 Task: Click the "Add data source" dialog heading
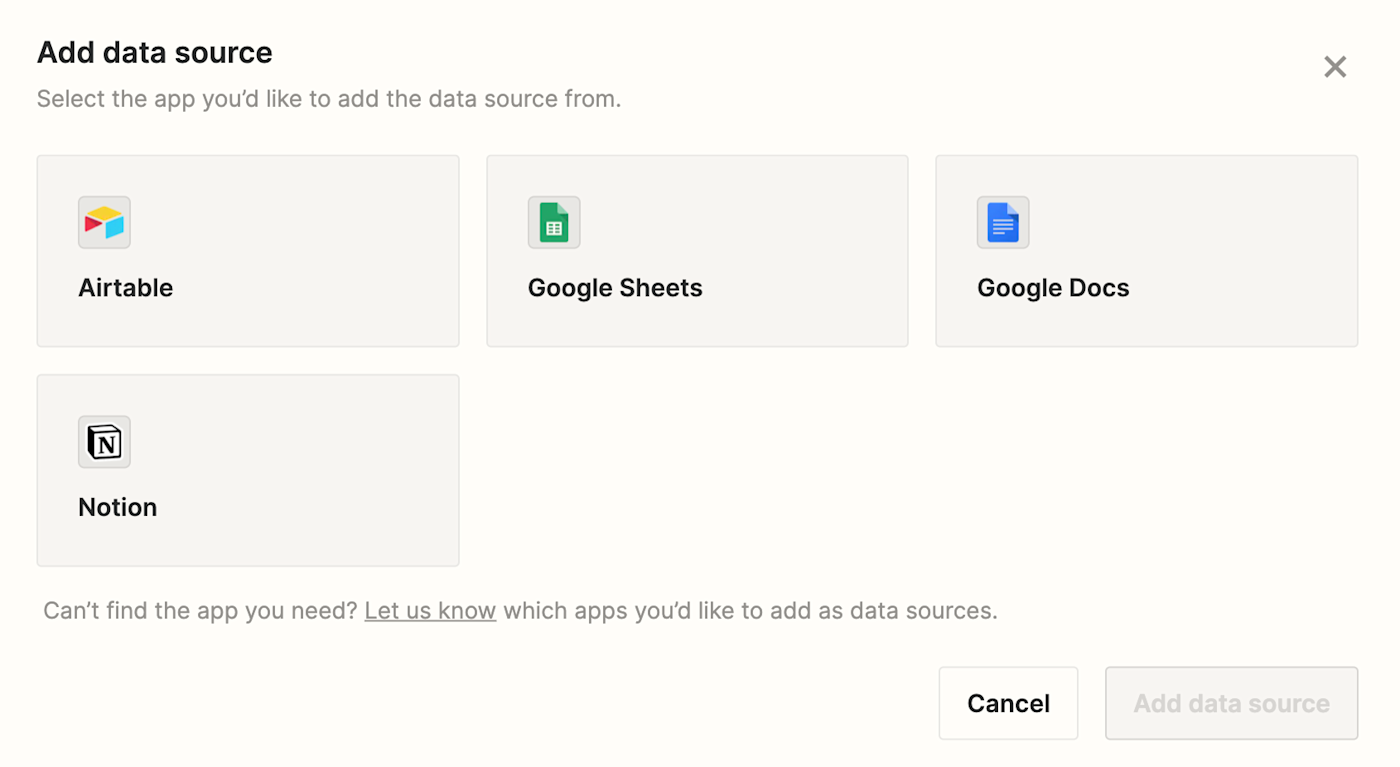pyautogui.click(x=155, y=52)
